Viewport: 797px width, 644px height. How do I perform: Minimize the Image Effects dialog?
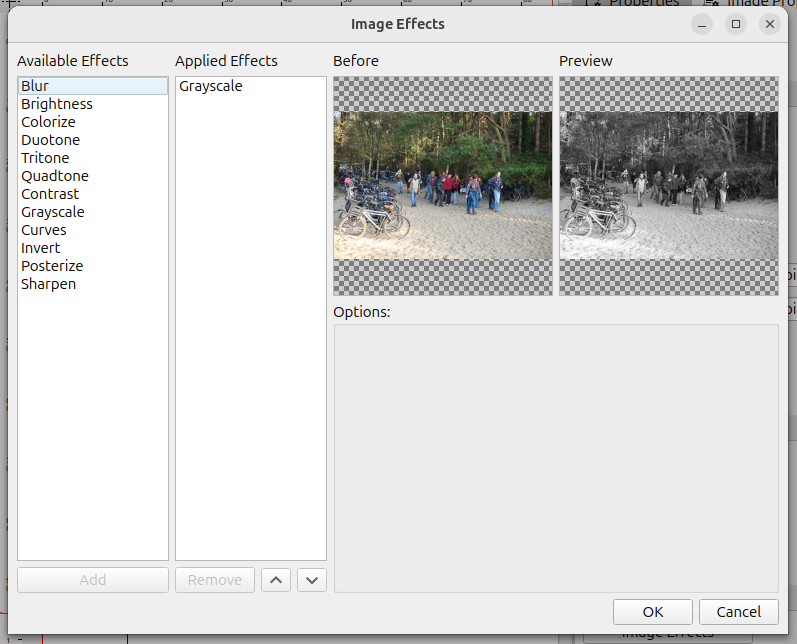(702, 24)
